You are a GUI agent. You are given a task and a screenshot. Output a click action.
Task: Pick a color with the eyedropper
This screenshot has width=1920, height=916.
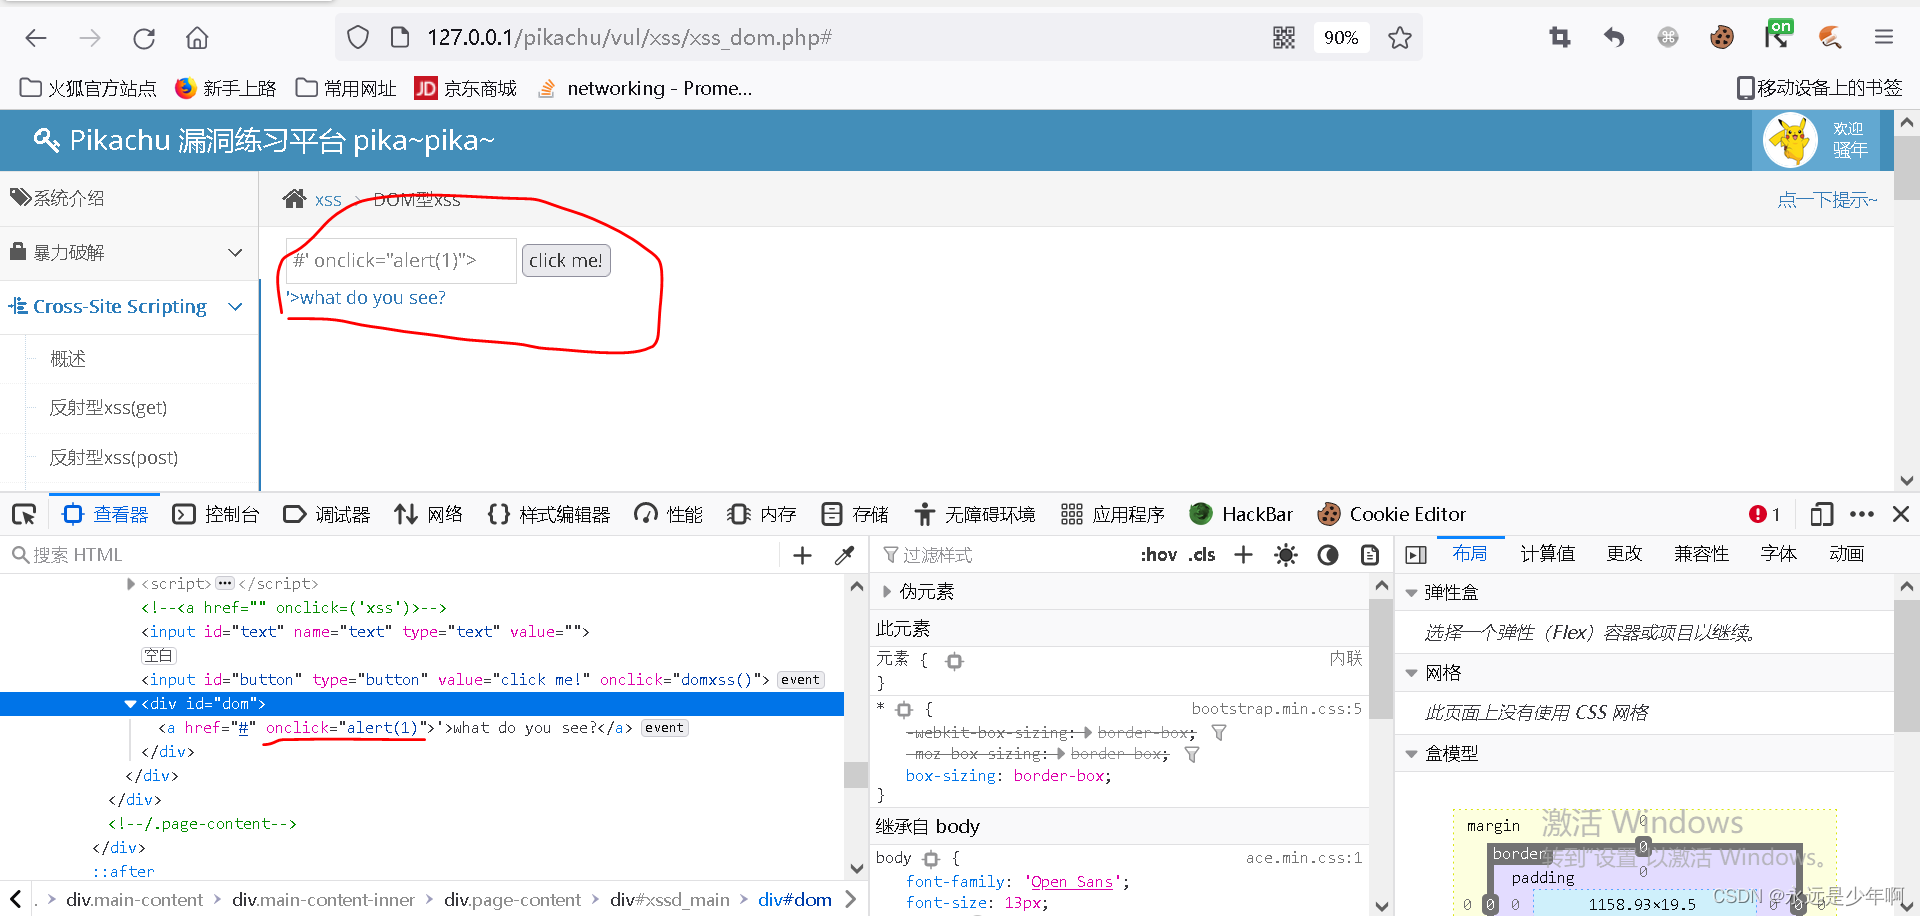coord(844,555)
